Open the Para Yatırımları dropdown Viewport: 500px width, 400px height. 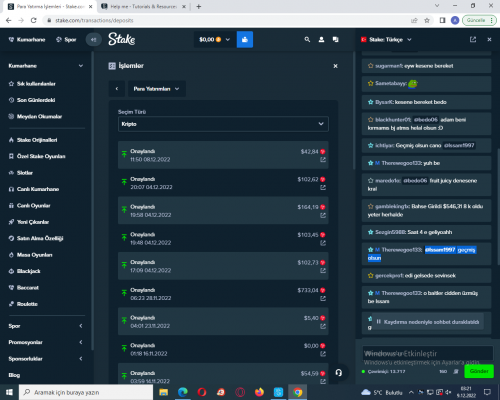tap(157, 89)
